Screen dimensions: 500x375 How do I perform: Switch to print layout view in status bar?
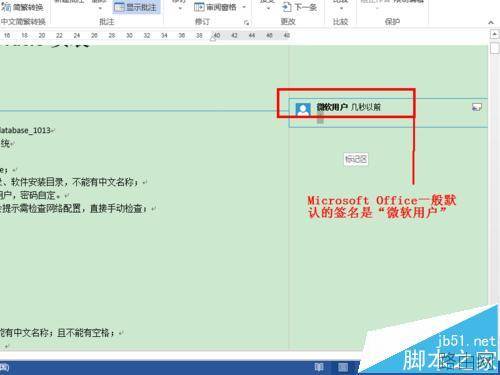tap(343, 367)
